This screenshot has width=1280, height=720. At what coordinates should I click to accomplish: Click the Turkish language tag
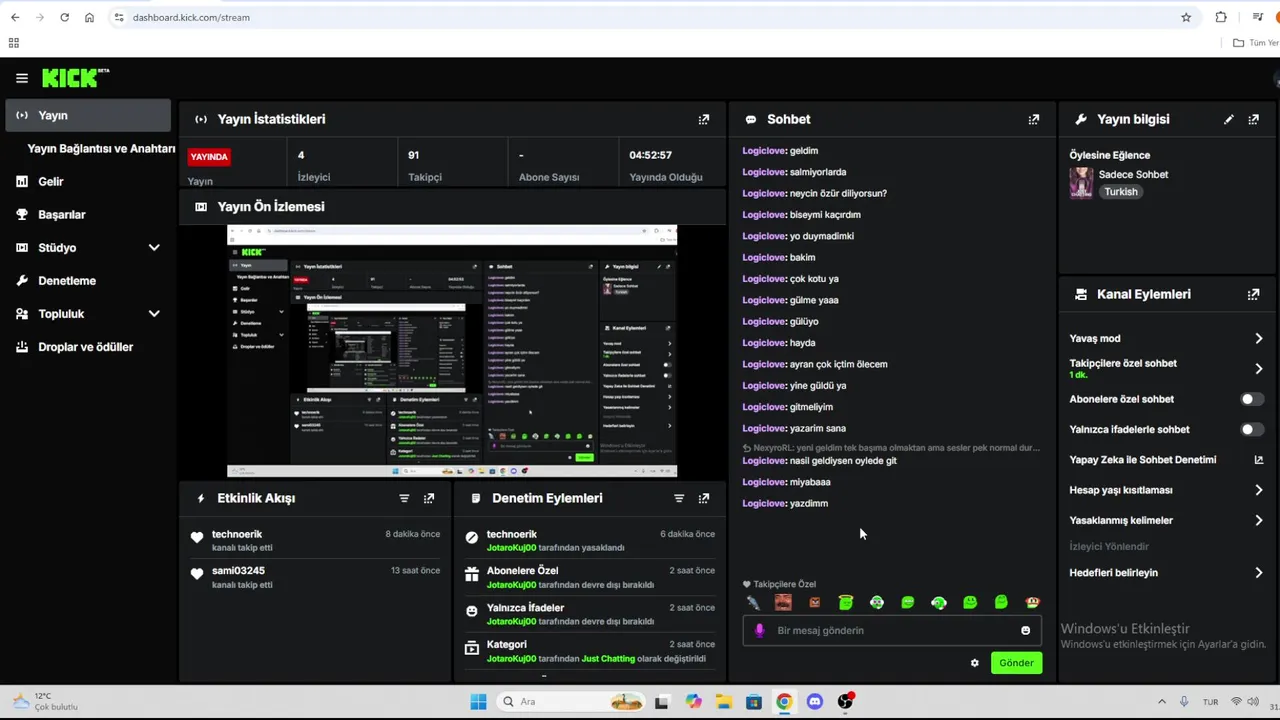point(1121,192)
